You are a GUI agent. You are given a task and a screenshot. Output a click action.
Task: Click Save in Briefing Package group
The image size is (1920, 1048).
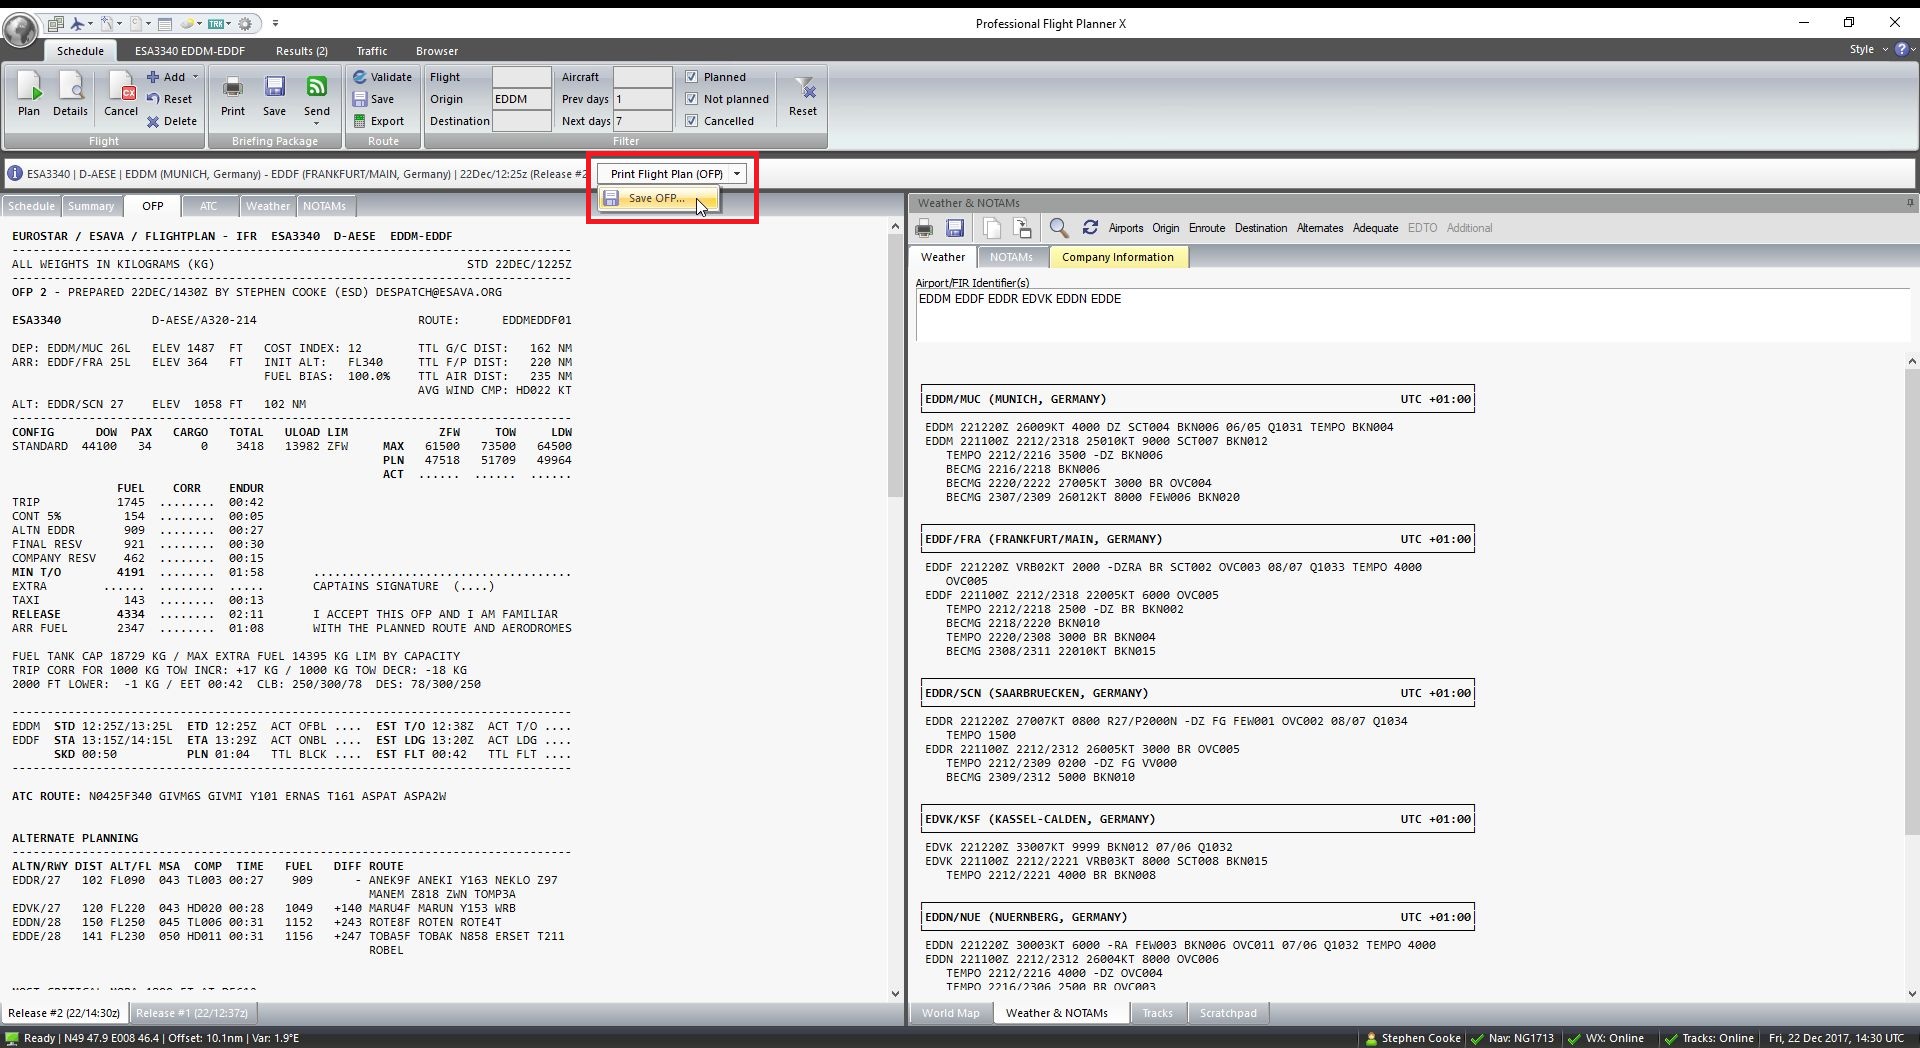click(x=274, y=95)
